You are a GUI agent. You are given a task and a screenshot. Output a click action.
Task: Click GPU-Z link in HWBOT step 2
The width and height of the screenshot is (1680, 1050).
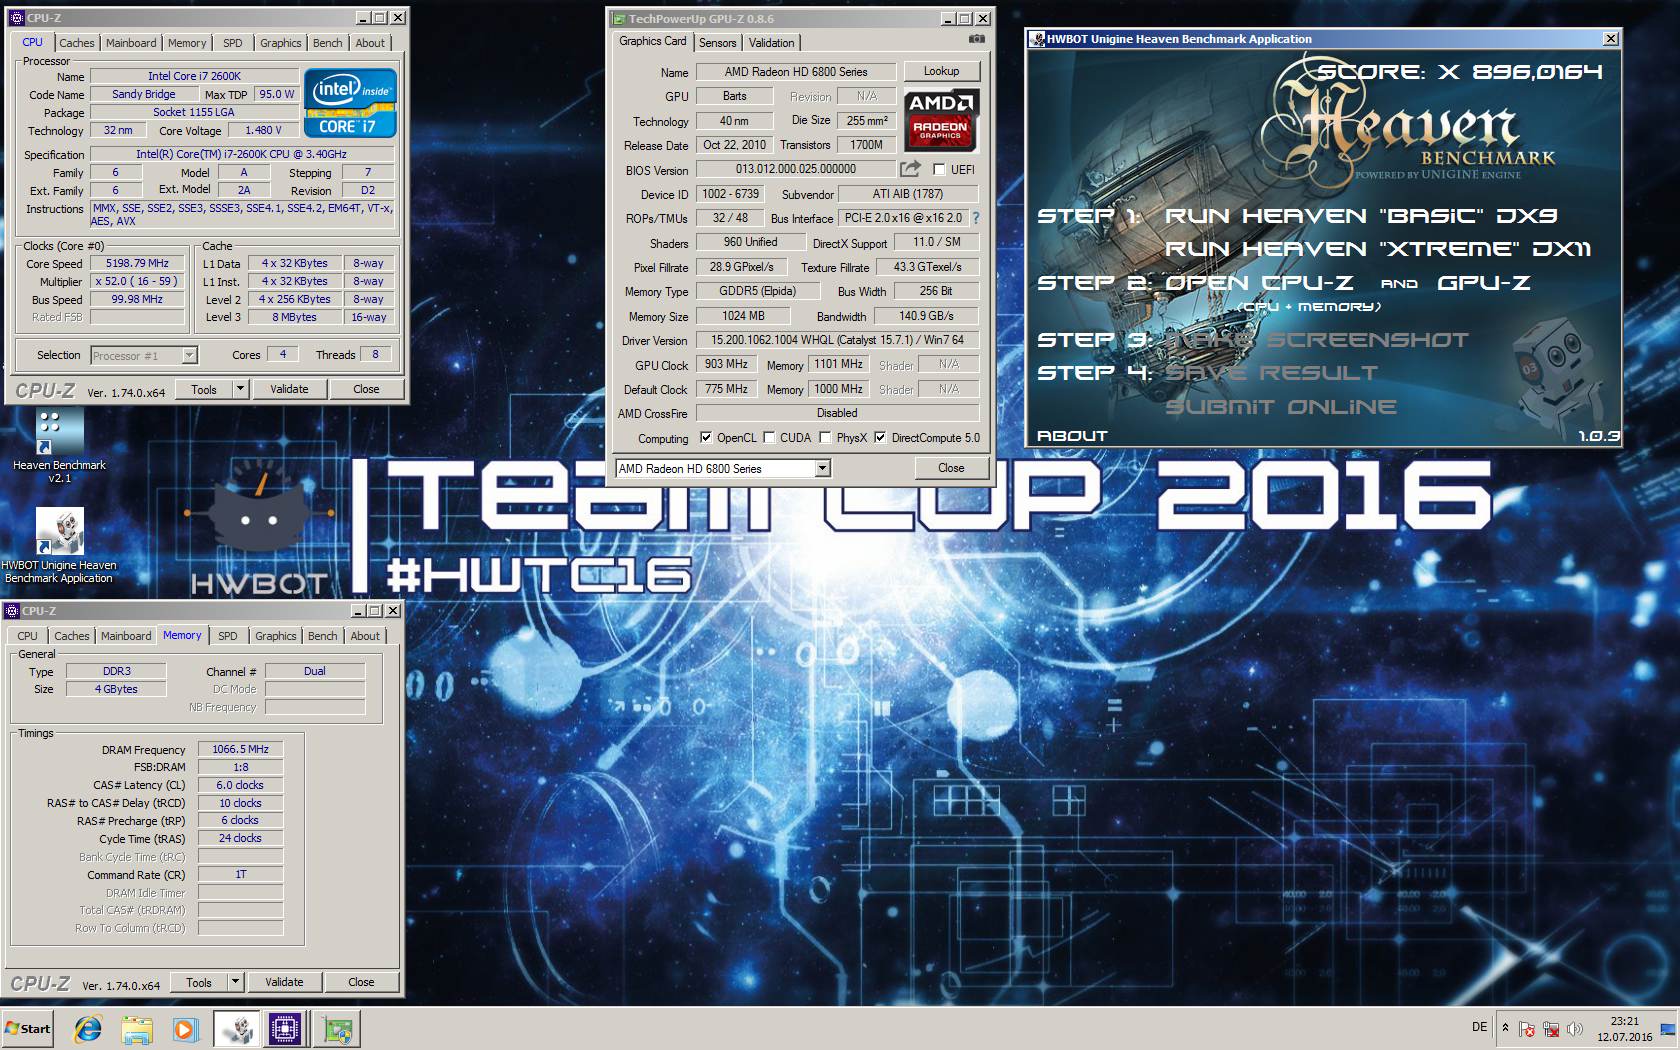[1484, 283]
